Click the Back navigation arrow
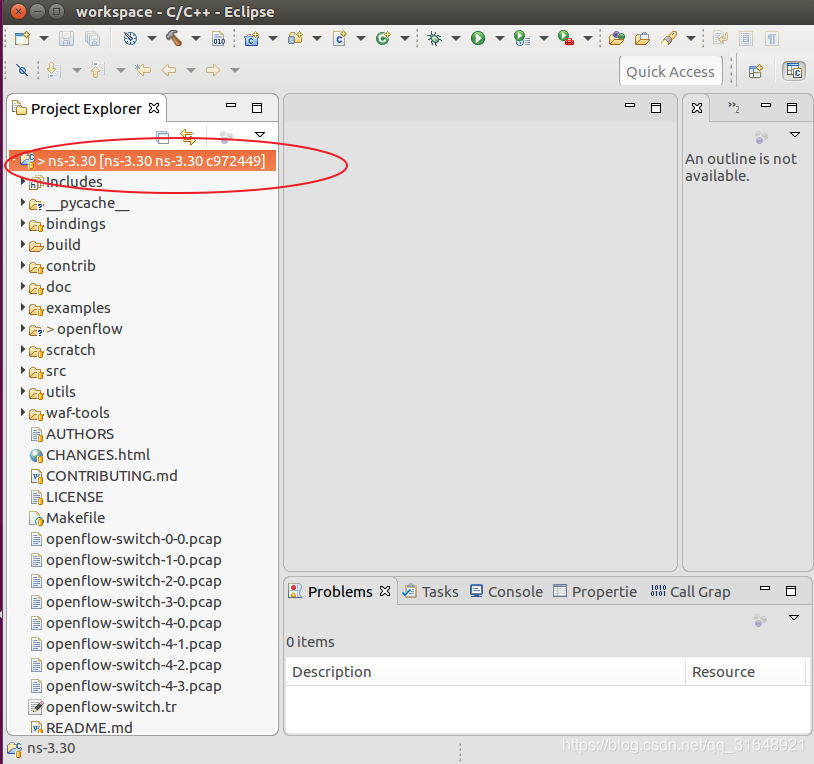Screen dimensions: 814x764 point(169,70)
